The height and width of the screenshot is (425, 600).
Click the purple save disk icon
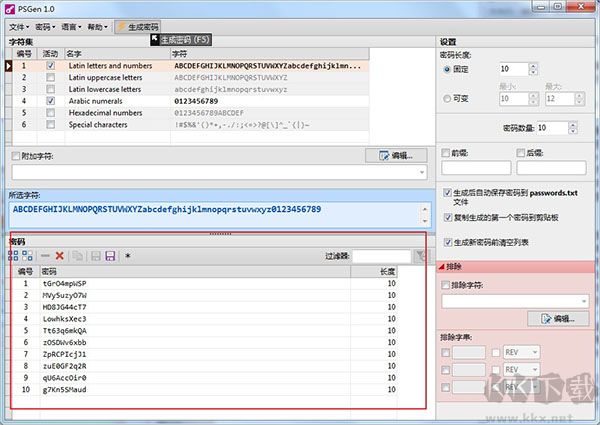110,256
